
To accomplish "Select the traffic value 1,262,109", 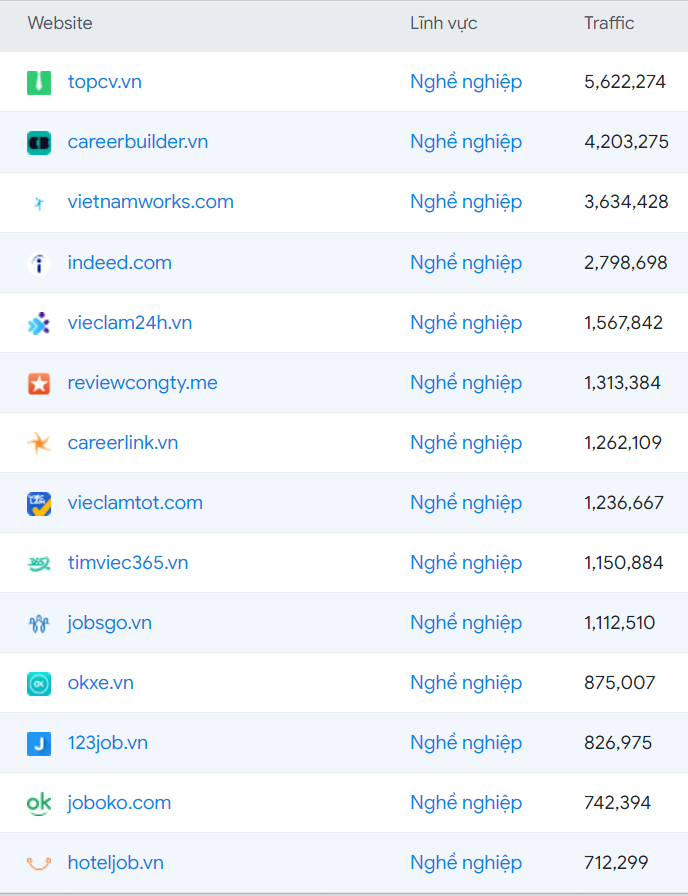I will [x=623, y=443].
